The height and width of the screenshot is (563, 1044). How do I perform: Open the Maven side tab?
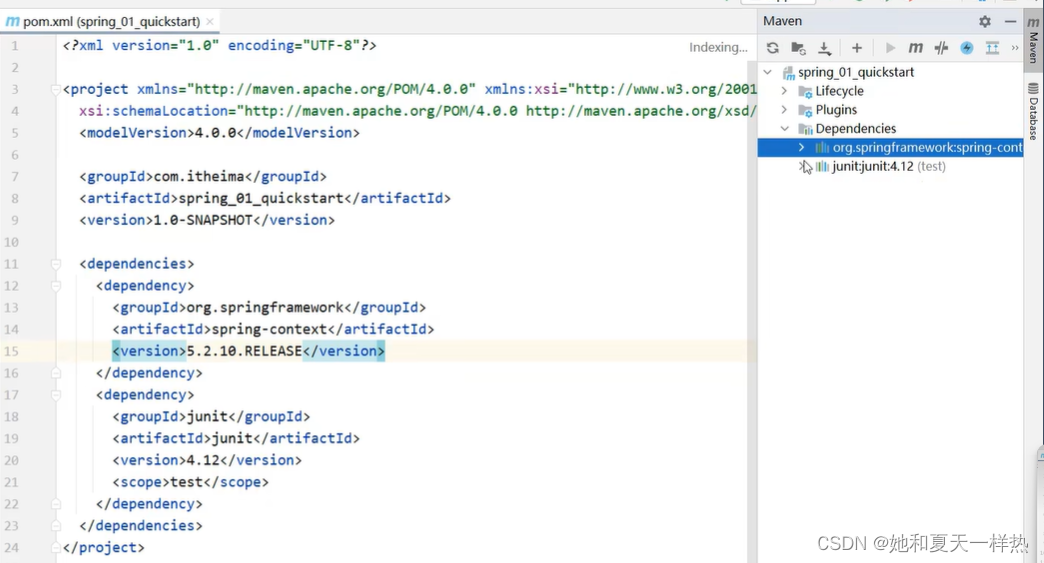point(1033,39)
